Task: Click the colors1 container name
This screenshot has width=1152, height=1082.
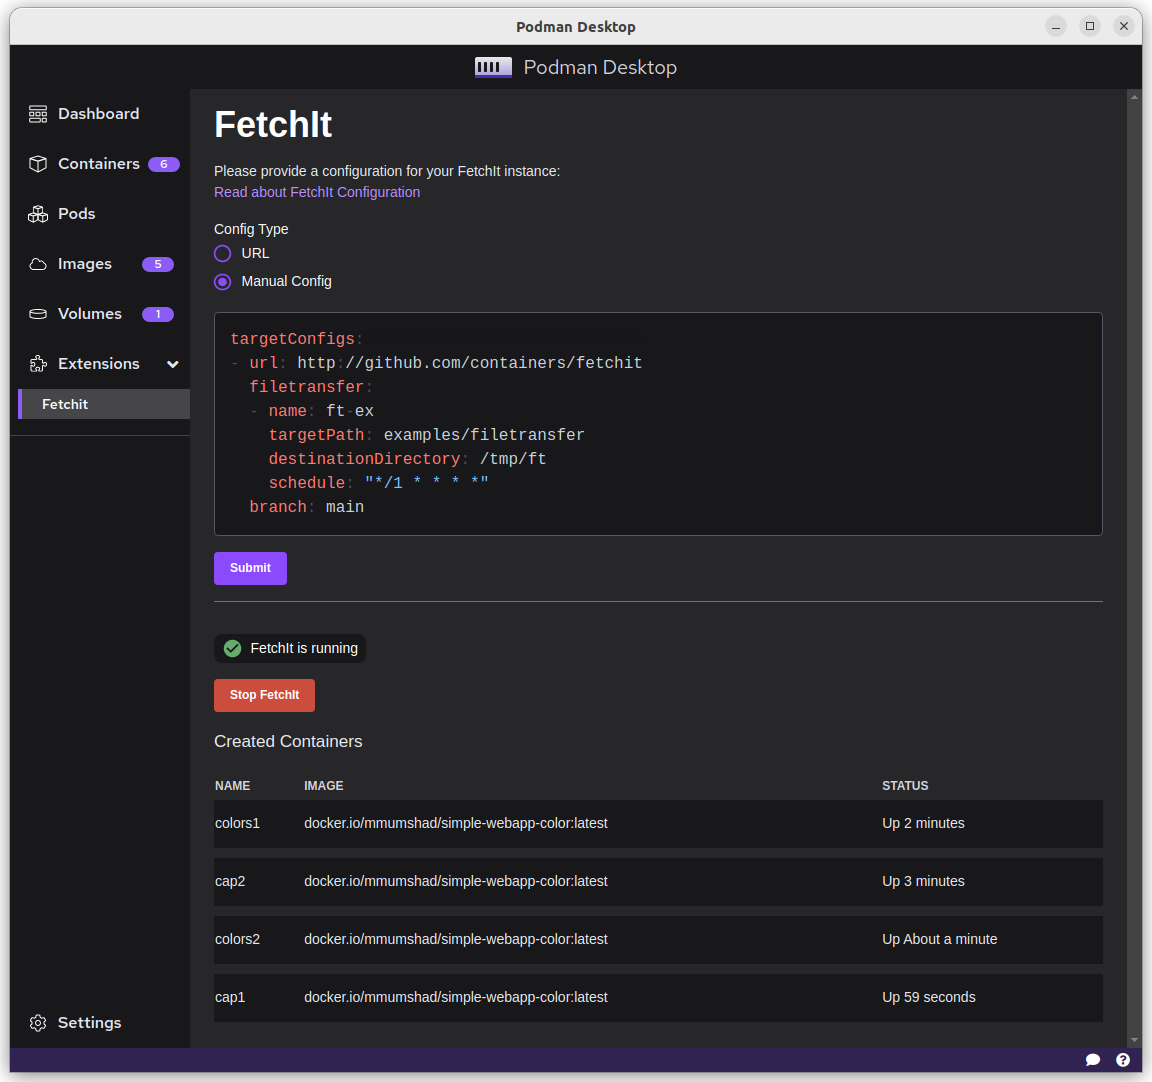Action: click(x=237, y=823)
